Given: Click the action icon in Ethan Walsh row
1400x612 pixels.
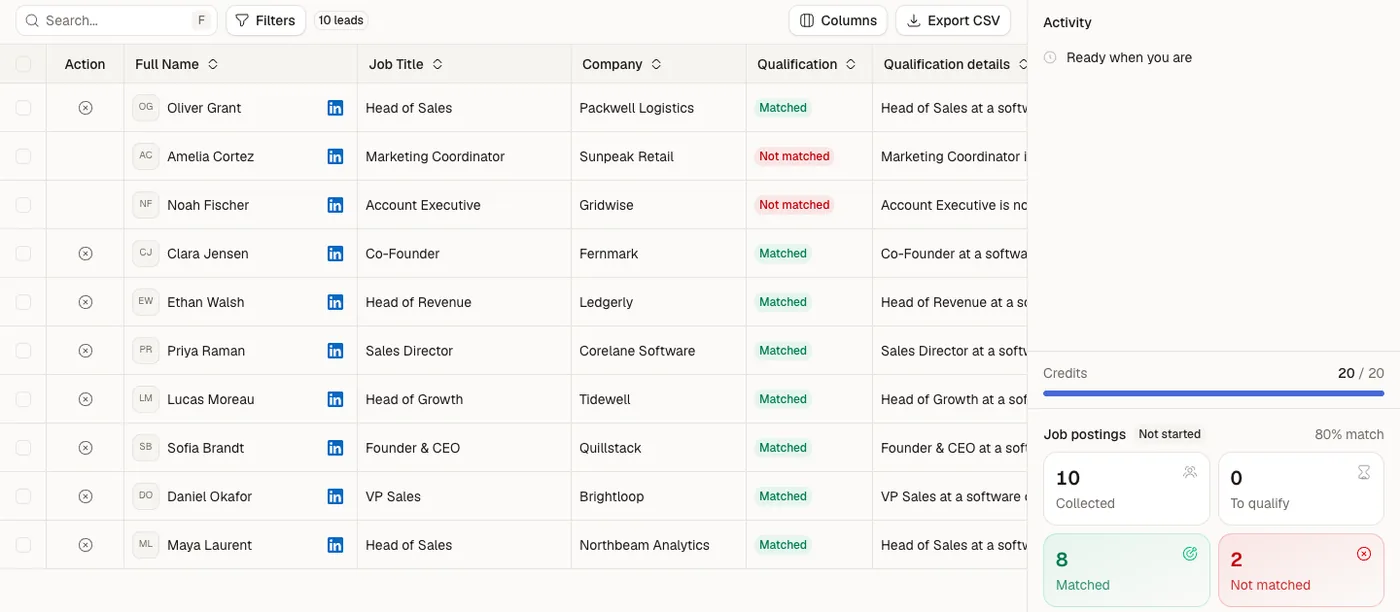Looking at the screenshot, I should [x=85, y=302].
